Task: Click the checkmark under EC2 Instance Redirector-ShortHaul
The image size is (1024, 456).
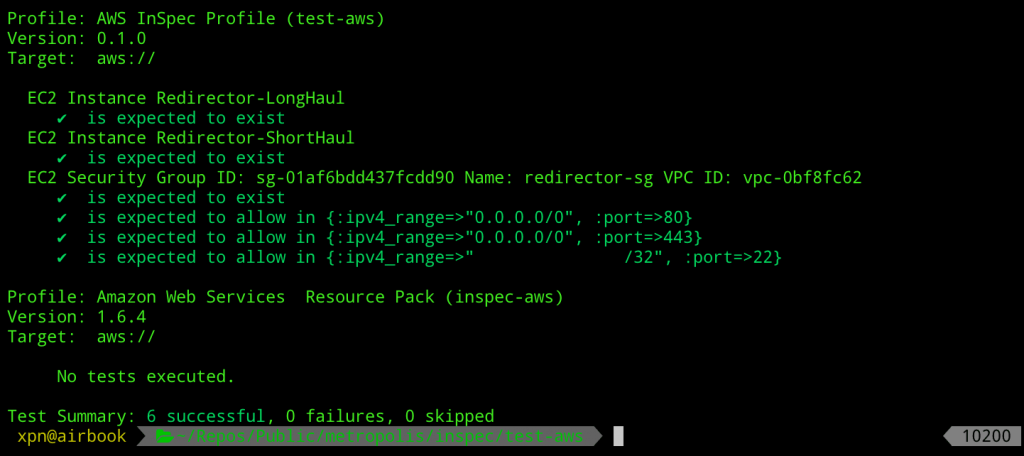Action: point(62,158)
